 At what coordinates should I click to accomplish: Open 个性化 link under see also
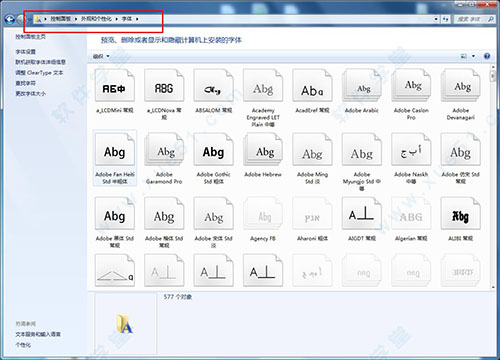[x=23, y=345]
